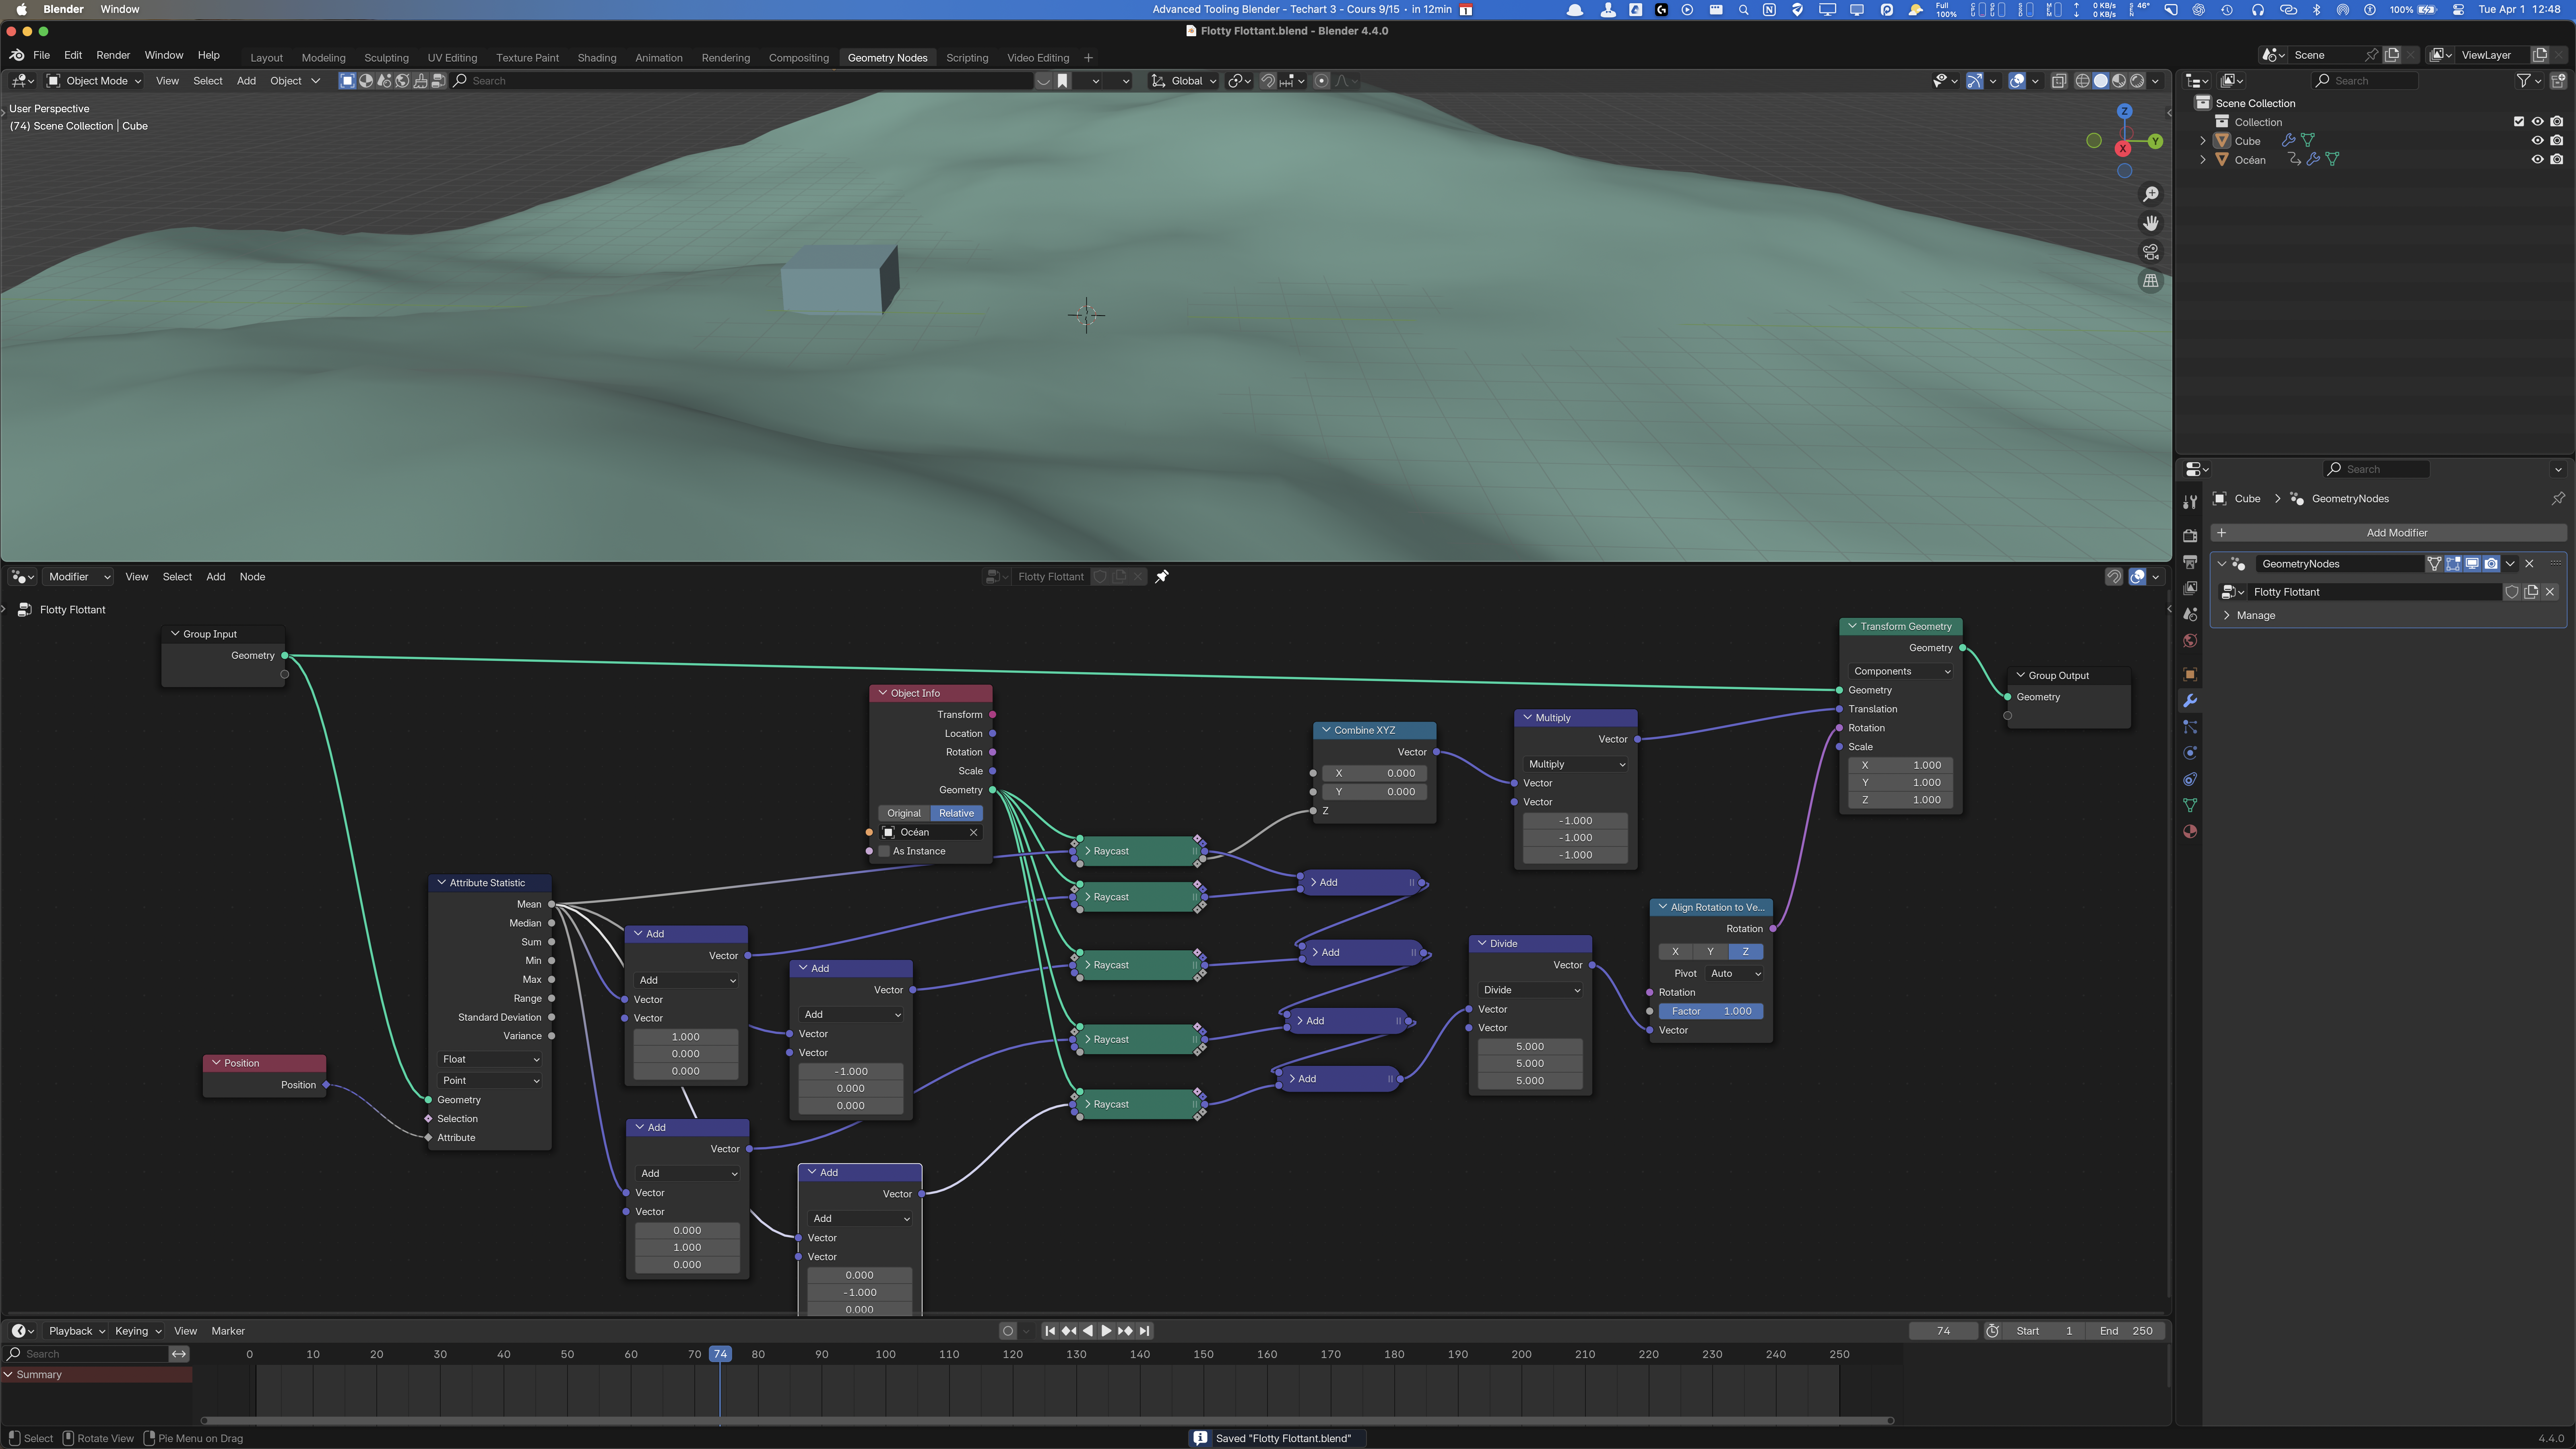Viewport: 2576px width, 1449px height.
Task: Open the Physics properties tab icon
Action: pyautogui.click(x=2190, y=753)
